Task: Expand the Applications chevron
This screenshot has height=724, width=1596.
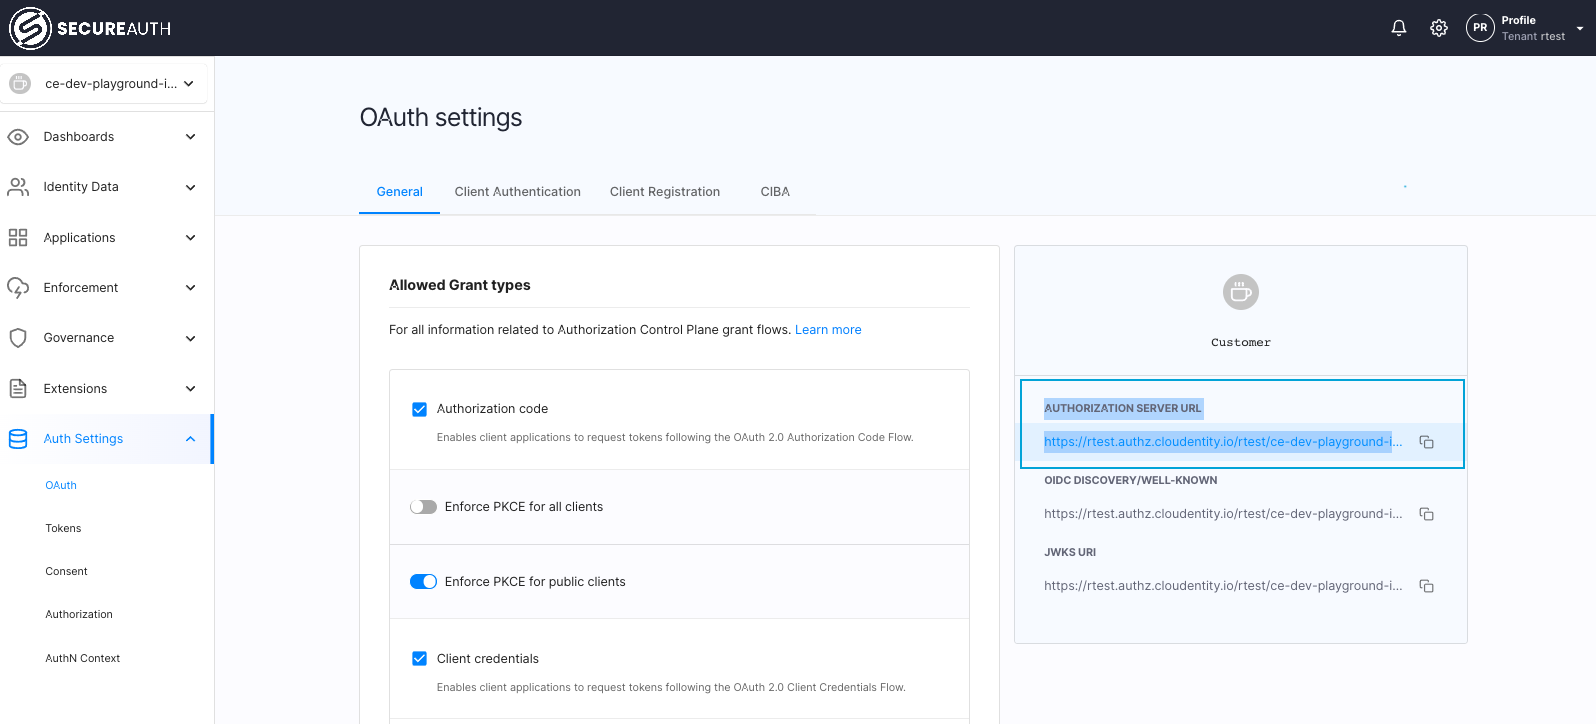Action: [191, 238]
